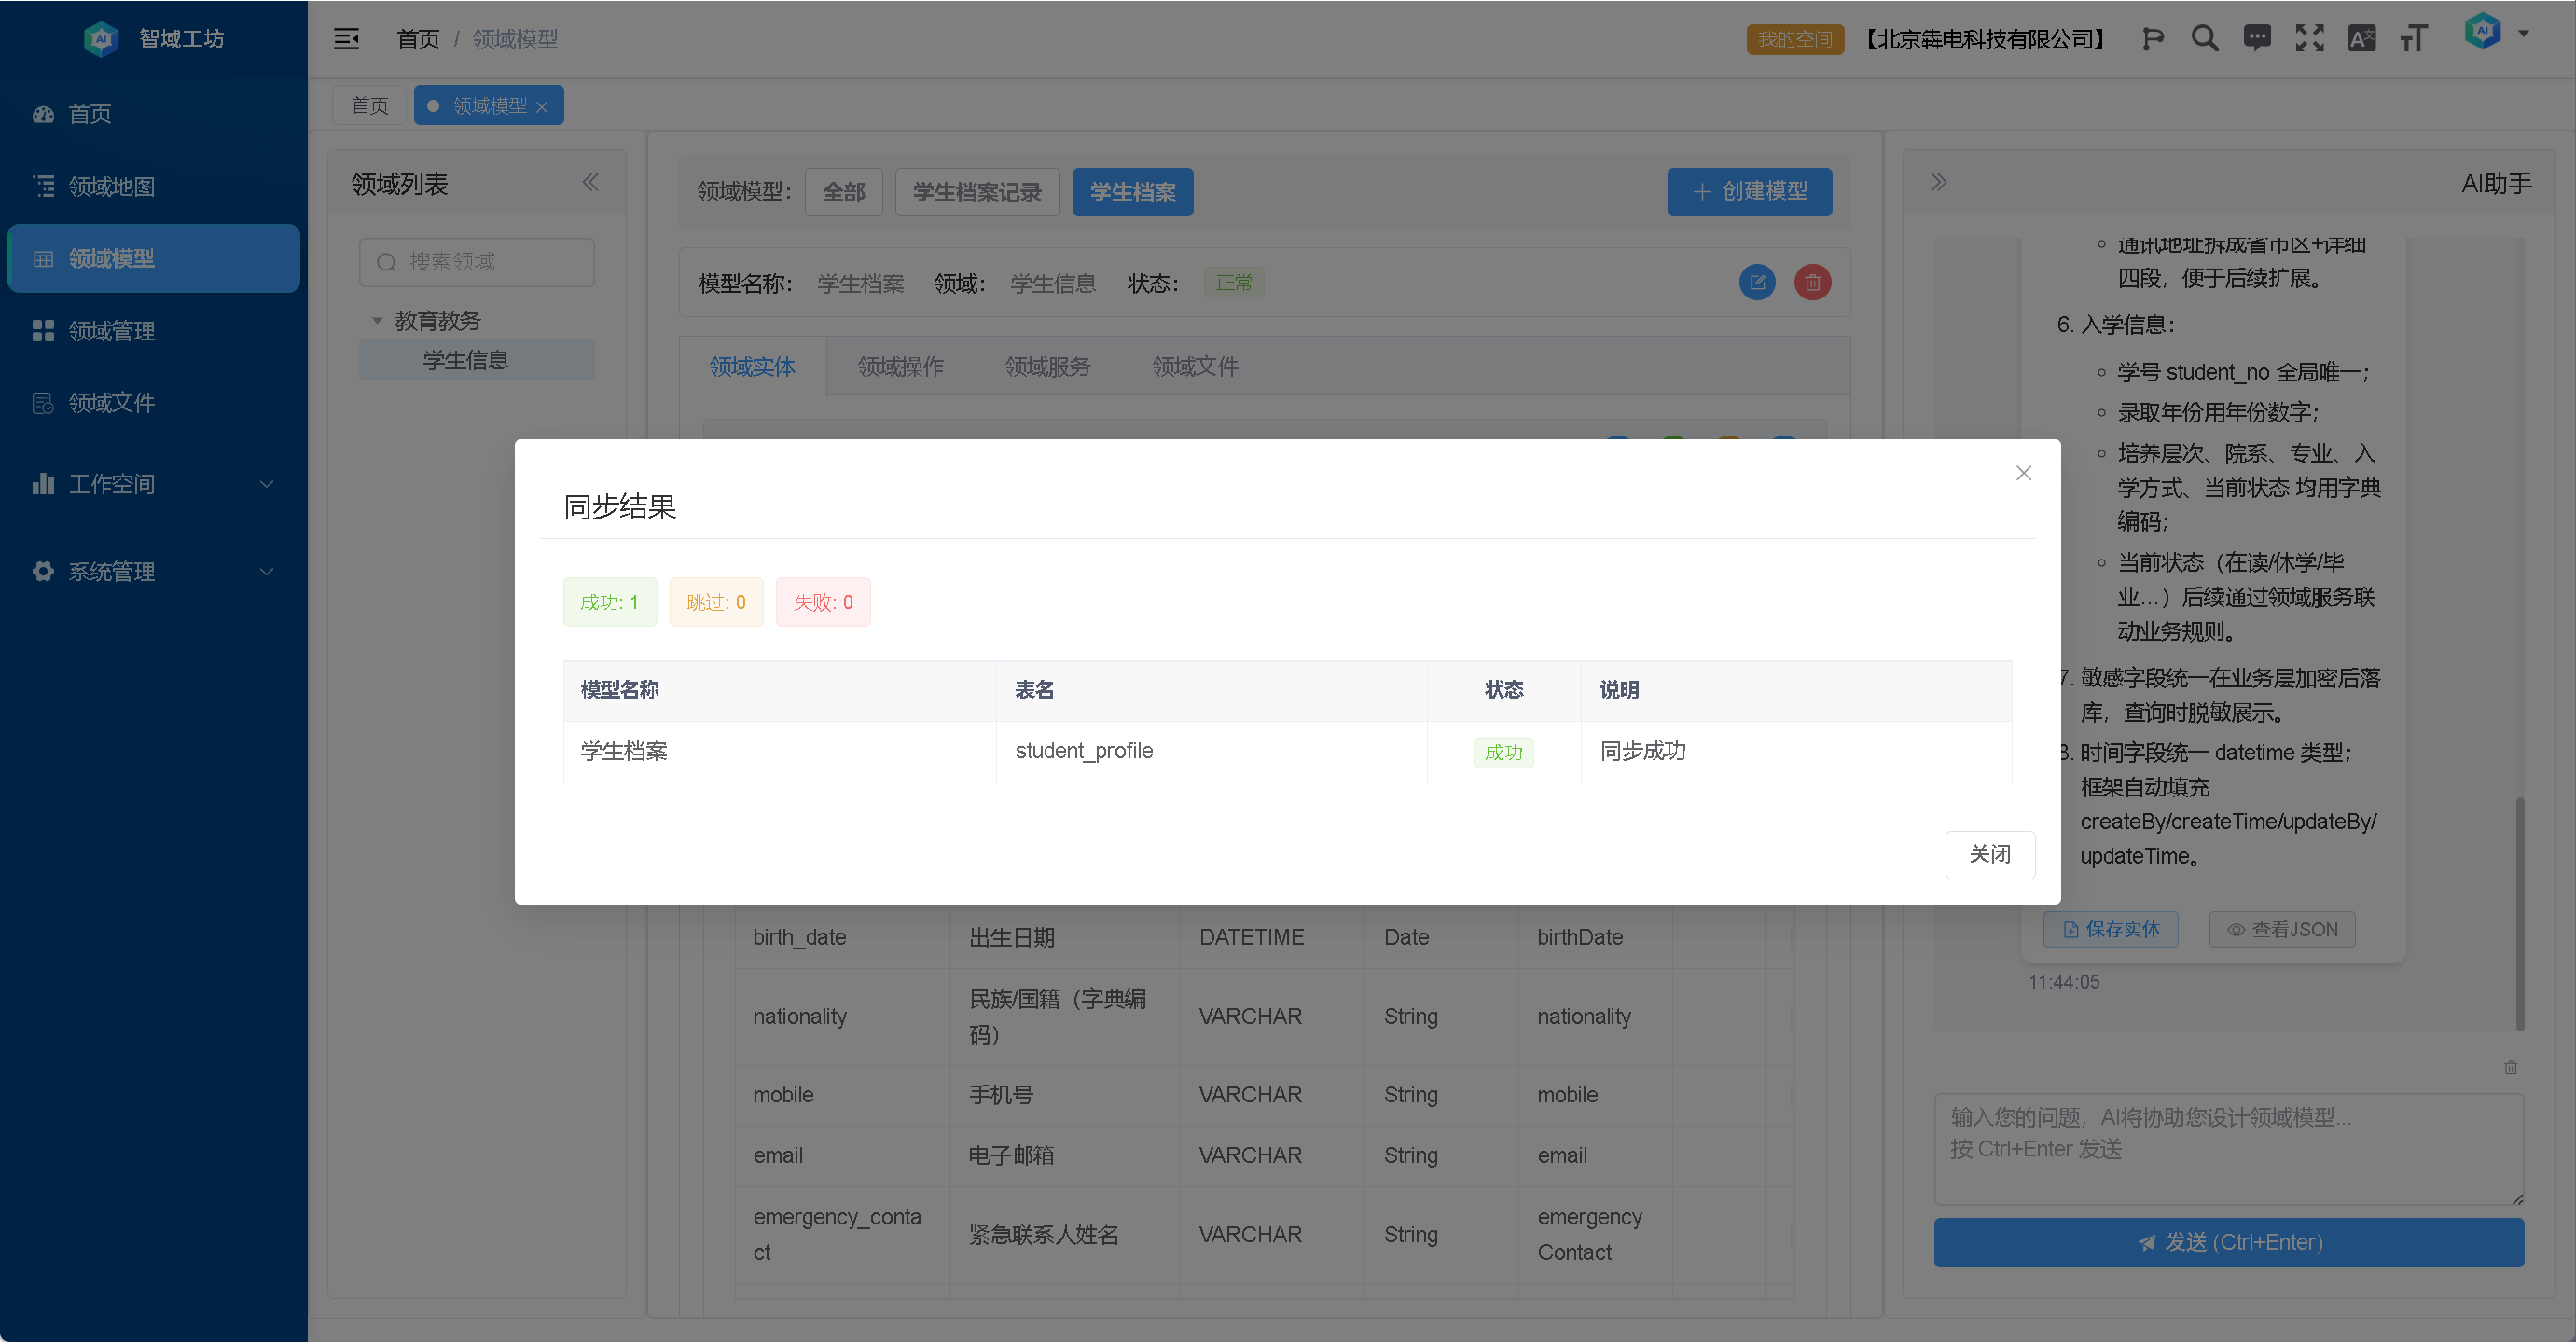Click the AI assistant question input field
Screen dimensions: 2576x1342
[x=2228, y=1148]
